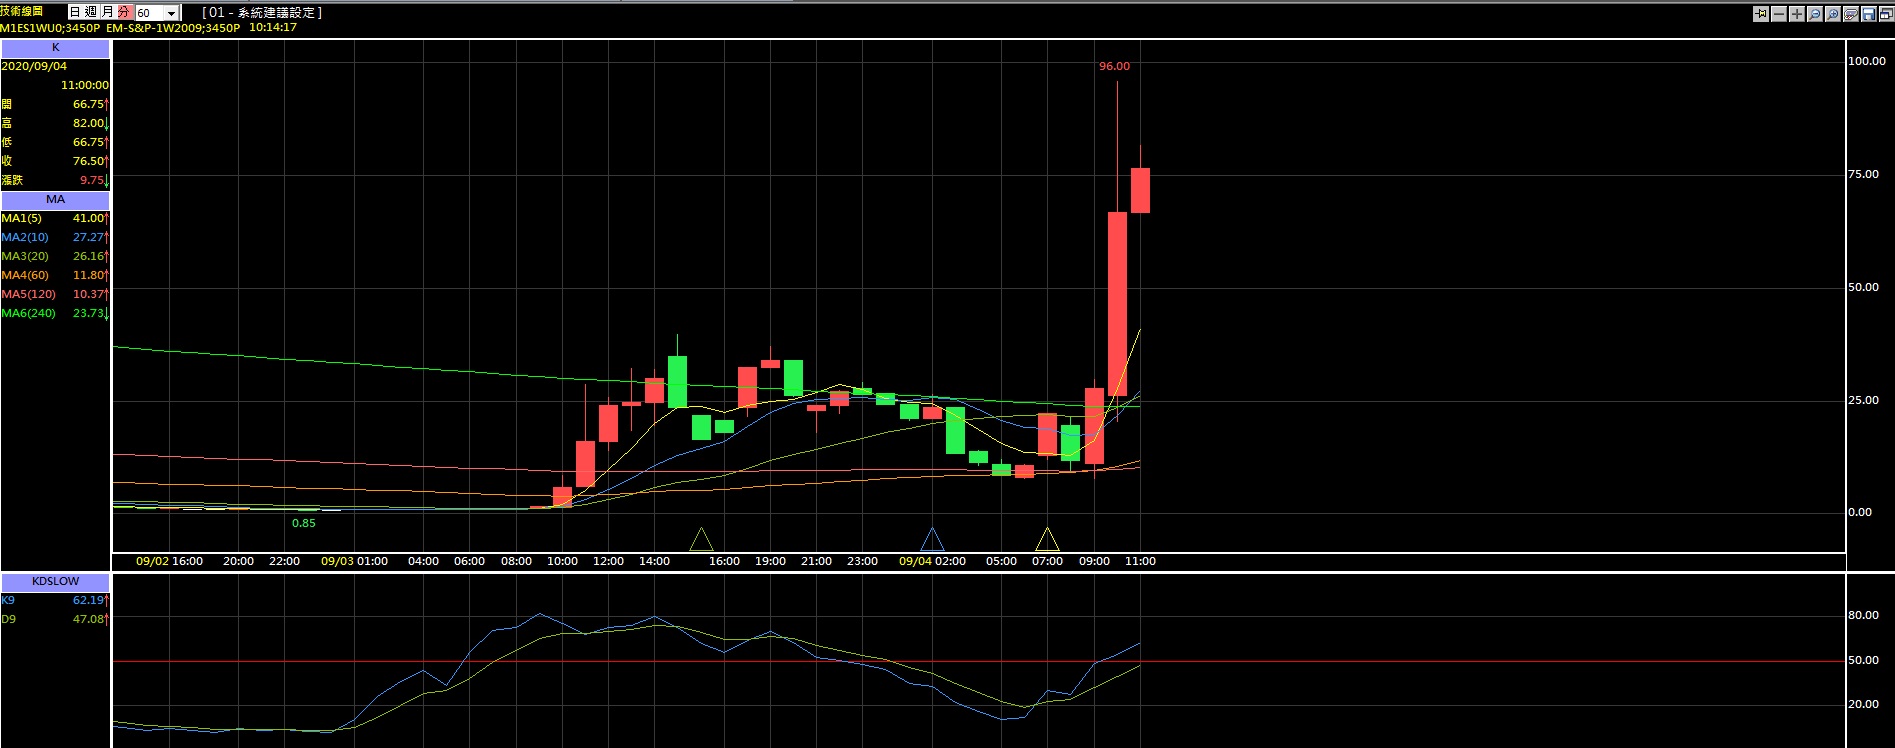
Task: Click the 漲跌 change value 9.75 row
Action: click(55, 180)
